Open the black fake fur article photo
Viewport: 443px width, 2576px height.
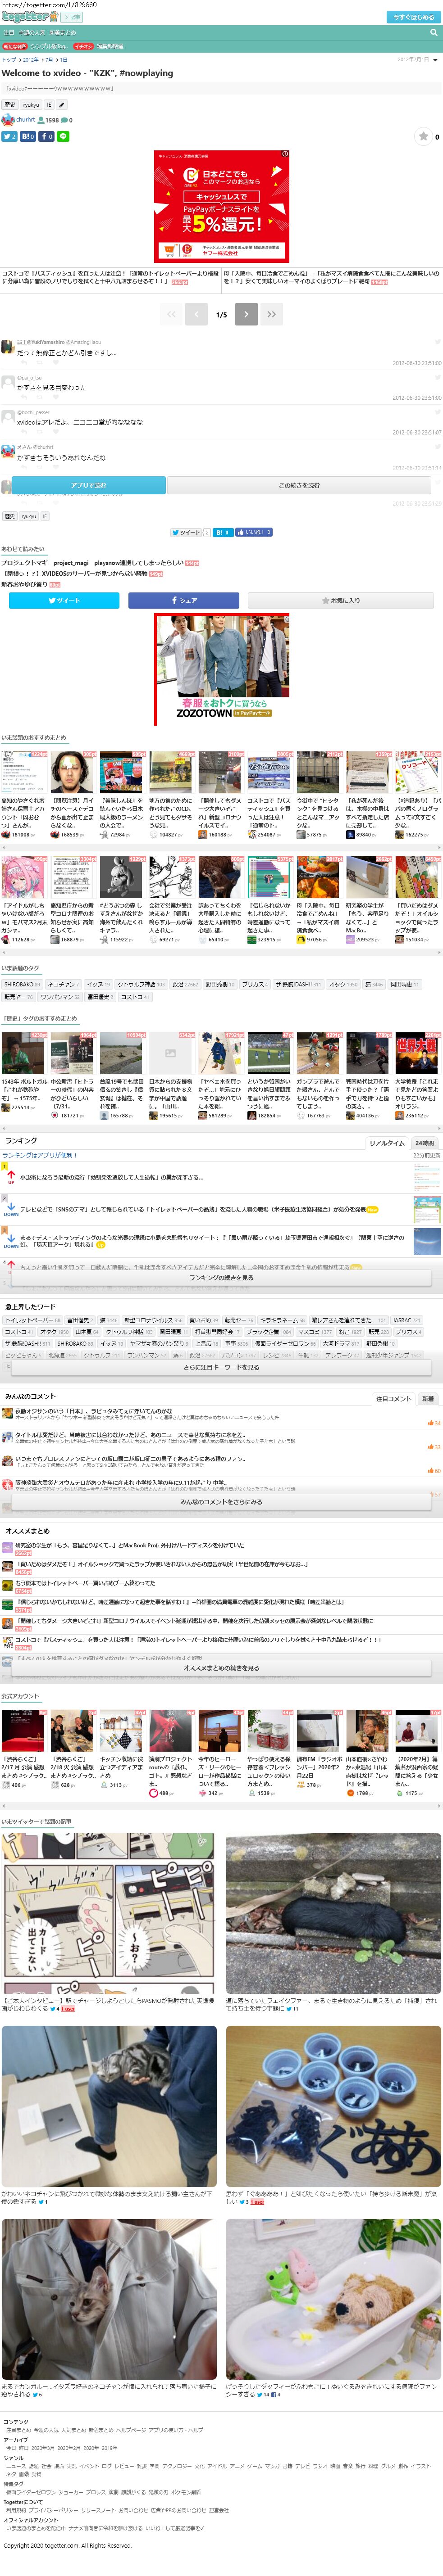click(333, 1912)
